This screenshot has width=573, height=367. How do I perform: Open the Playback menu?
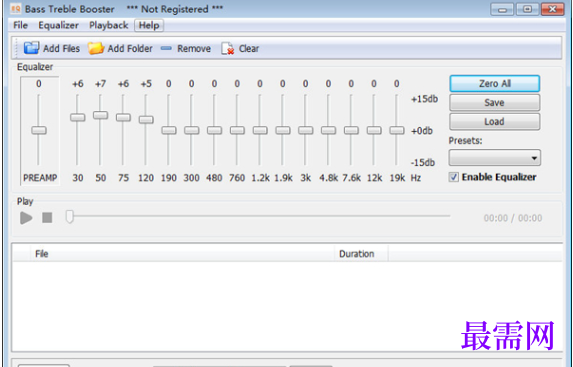click(x=109, y=25)
